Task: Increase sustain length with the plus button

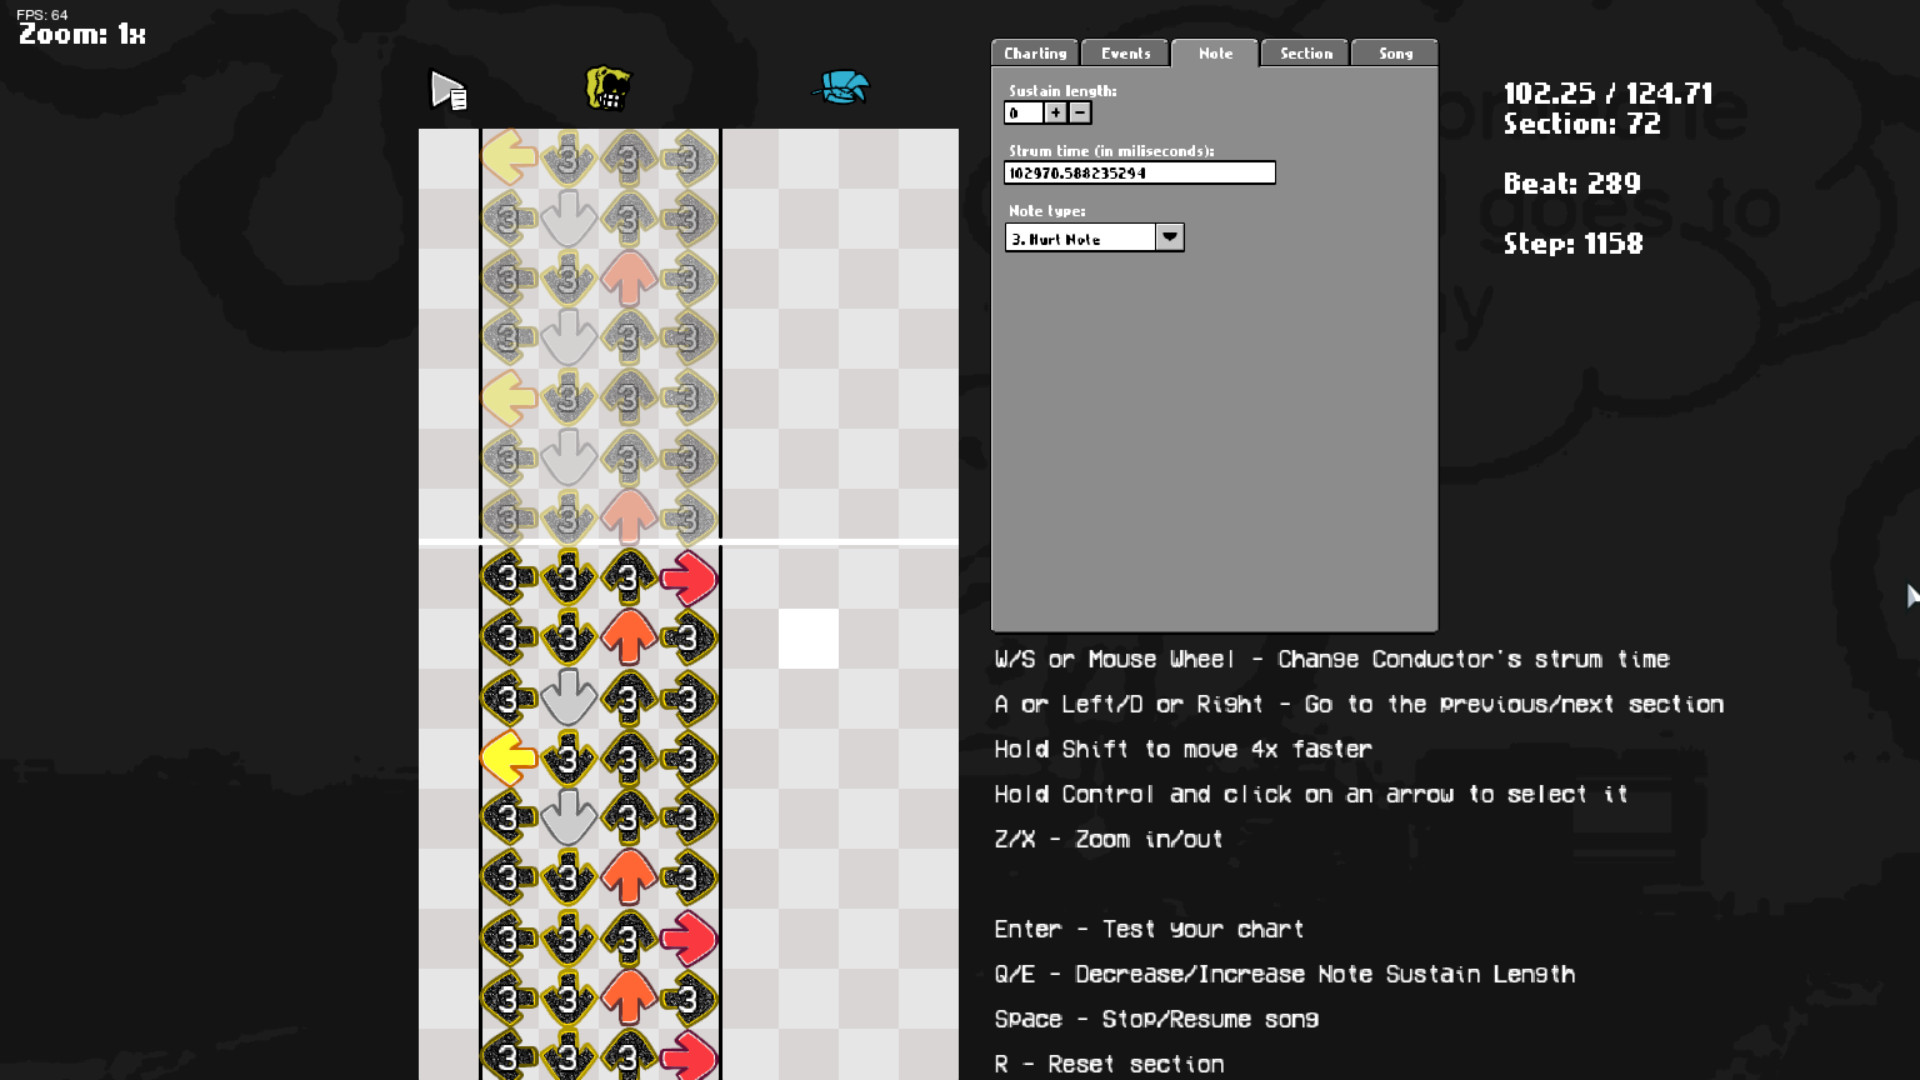Action: point(1054,113)
